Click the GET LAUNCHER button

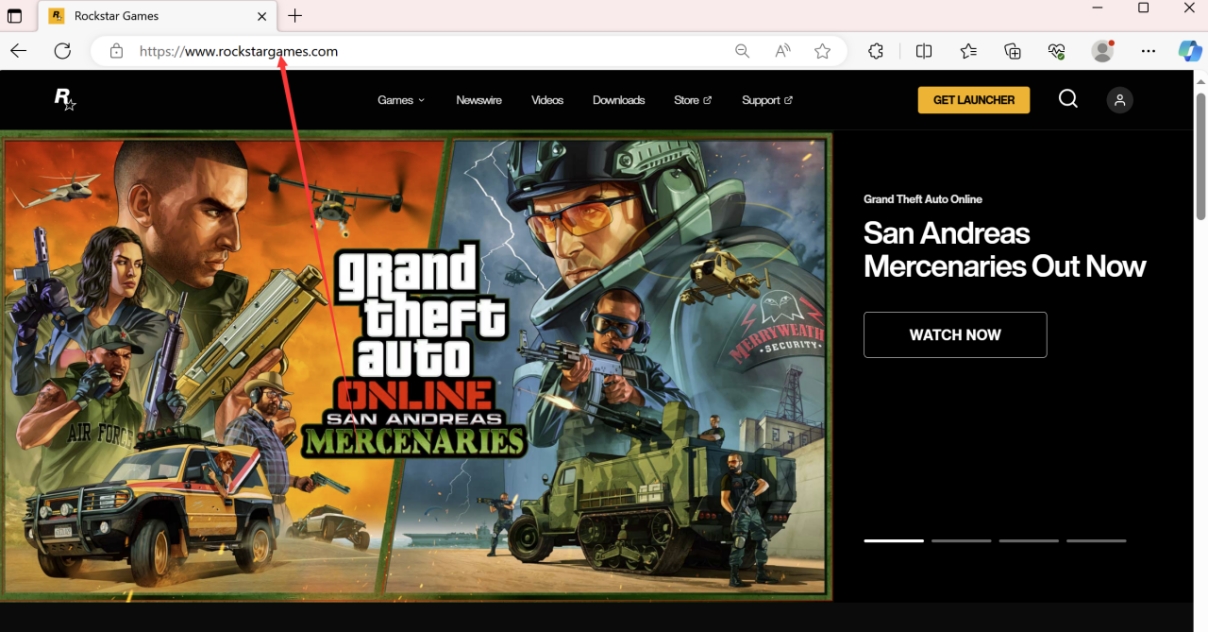point(974,100)
